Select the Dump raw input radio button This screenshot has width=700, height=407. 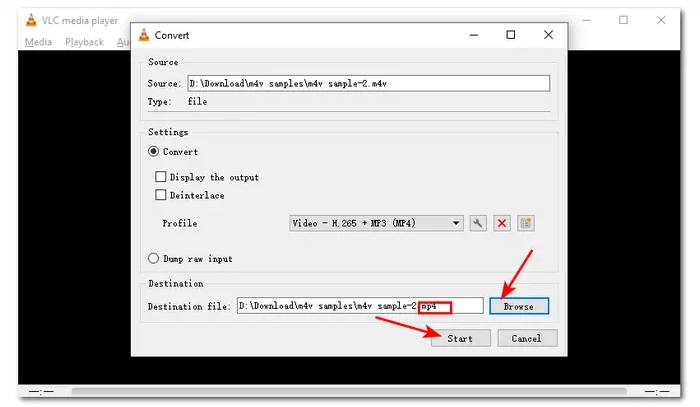click(x=153, y=258)
